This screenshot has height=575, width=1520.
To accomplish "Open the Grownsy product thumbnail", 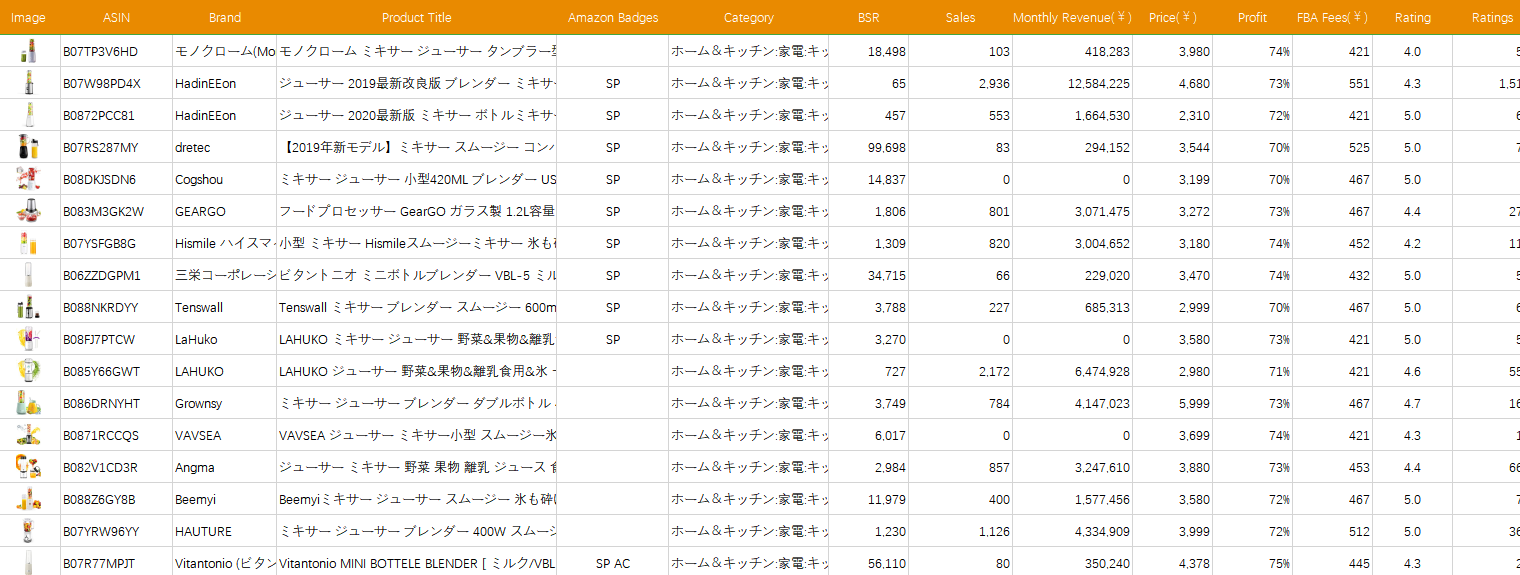I will (27, 403).
